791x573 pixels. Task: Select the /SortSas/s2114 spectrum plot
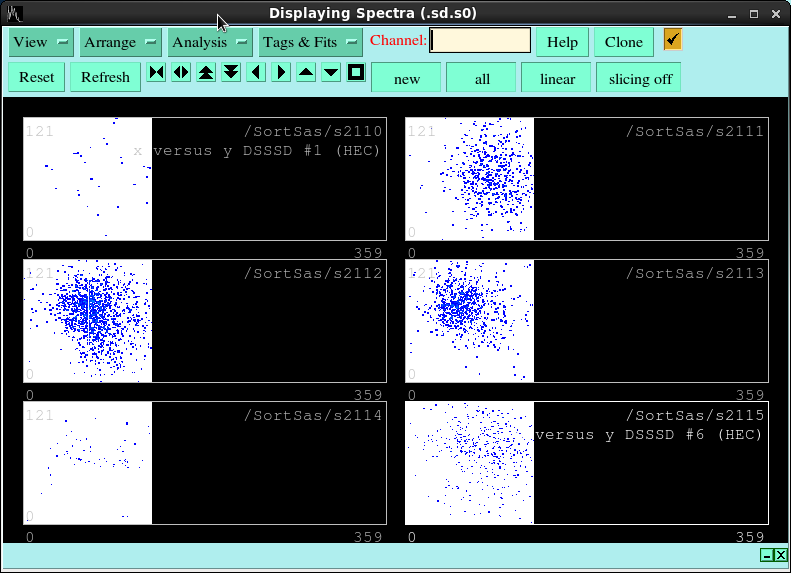tap(205, 463)
